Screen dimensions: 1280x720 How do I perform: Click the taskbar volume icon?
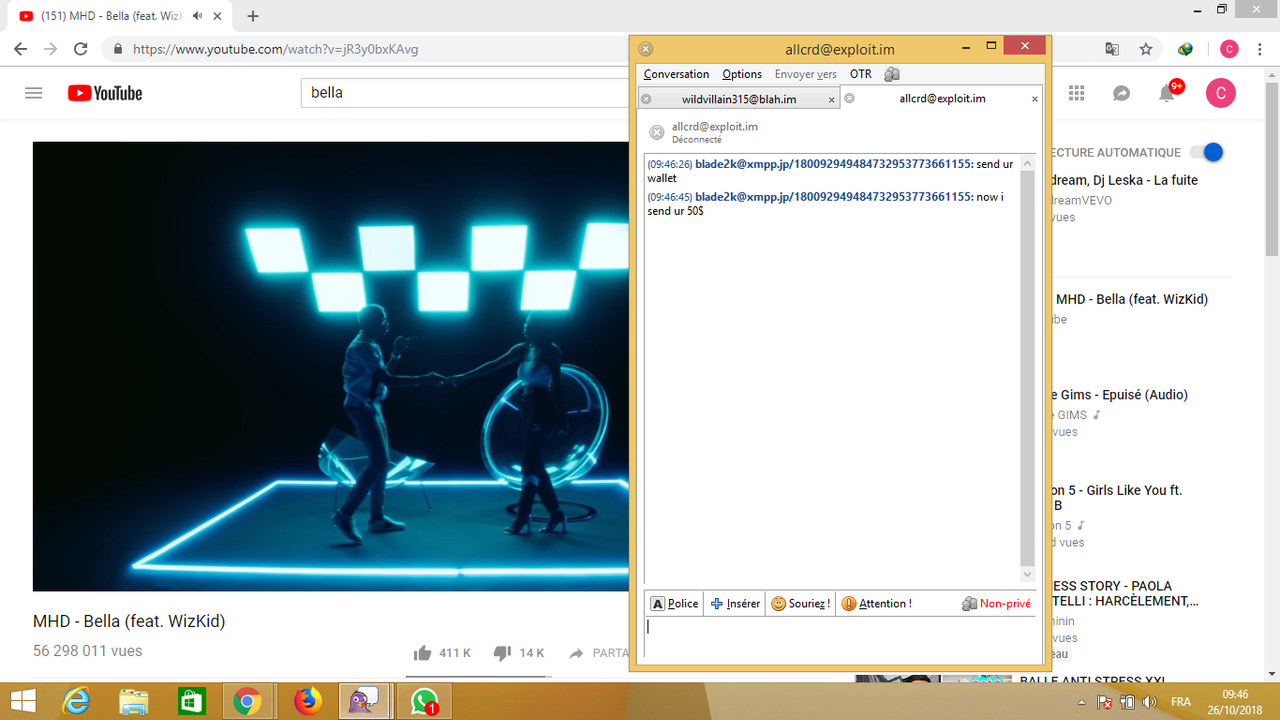click(x=1149, y=702)
